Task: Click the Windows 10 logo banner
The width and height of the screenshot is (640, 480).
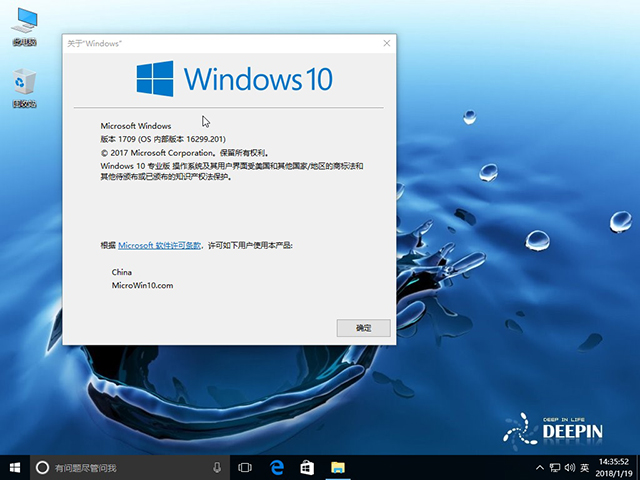Action: click(x=235, y=79)
